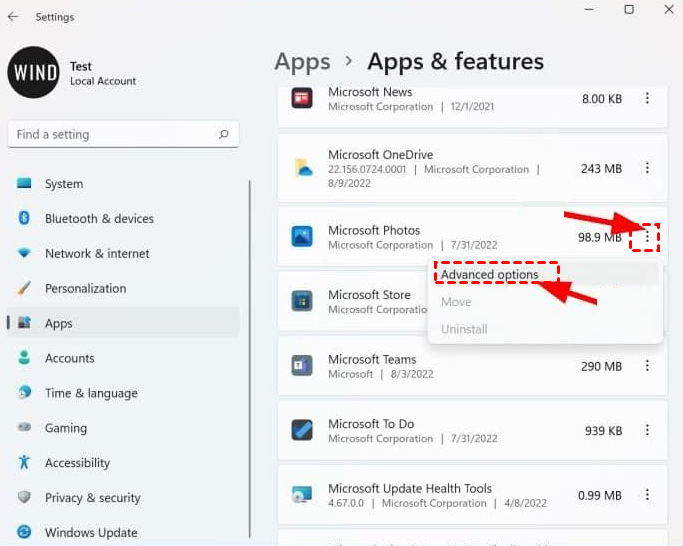
Task: Select Personalization in the sidebar
Action: (85, 289)
